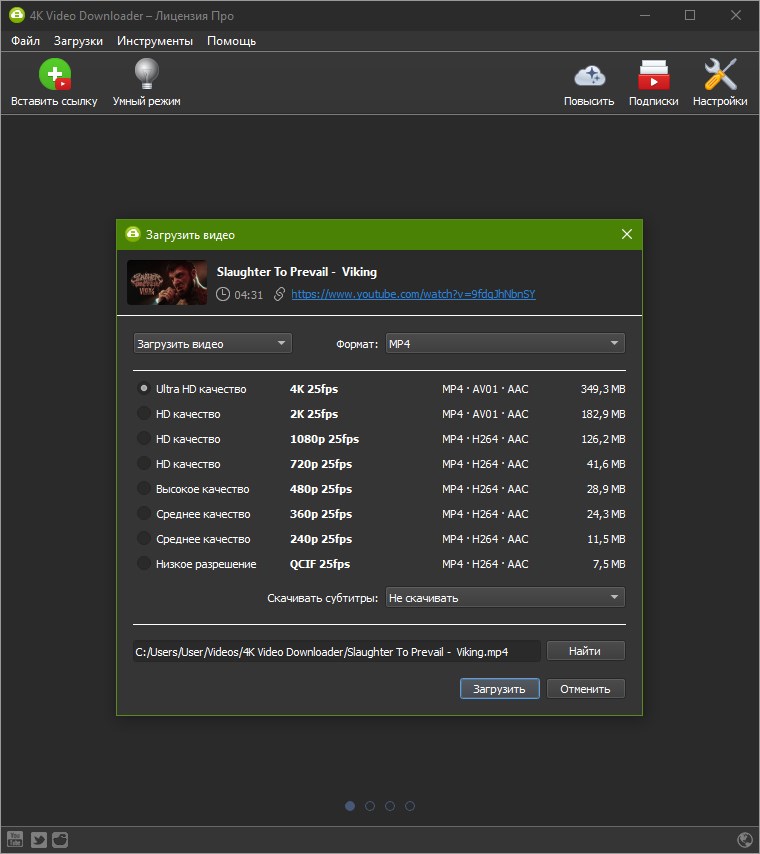This screenshot has width=760, height=854.
Task: Click the clock icon next to 04:31
Action: click(x=223, y=294)
